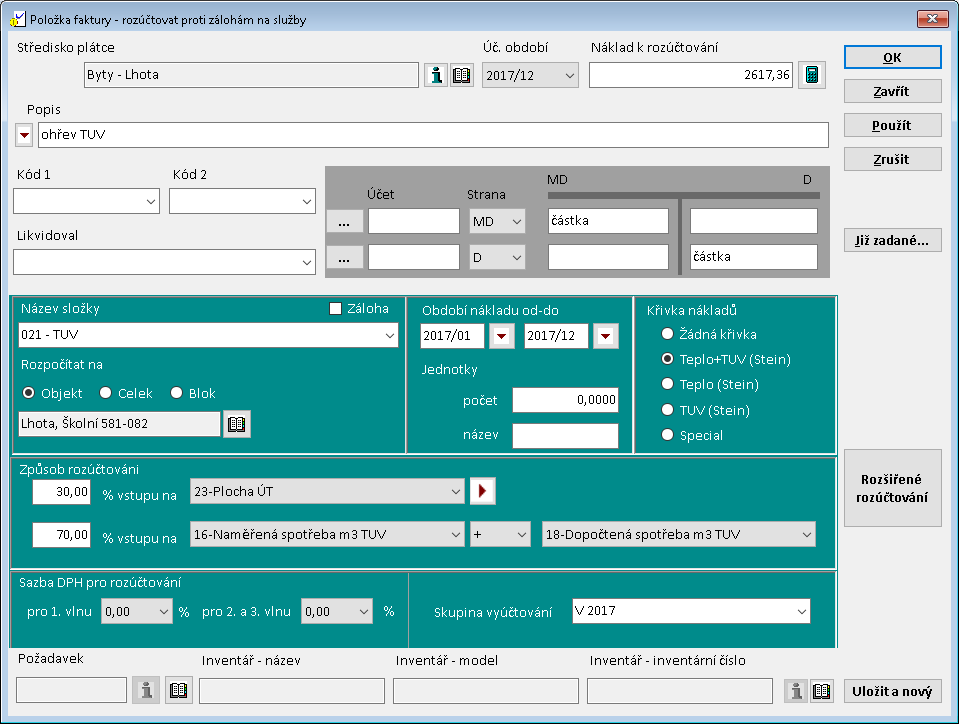Image resolution: width=959 pixels, height=724 pixels.
Task: Click the Jednotky počet input field
Action: (565, 400)
